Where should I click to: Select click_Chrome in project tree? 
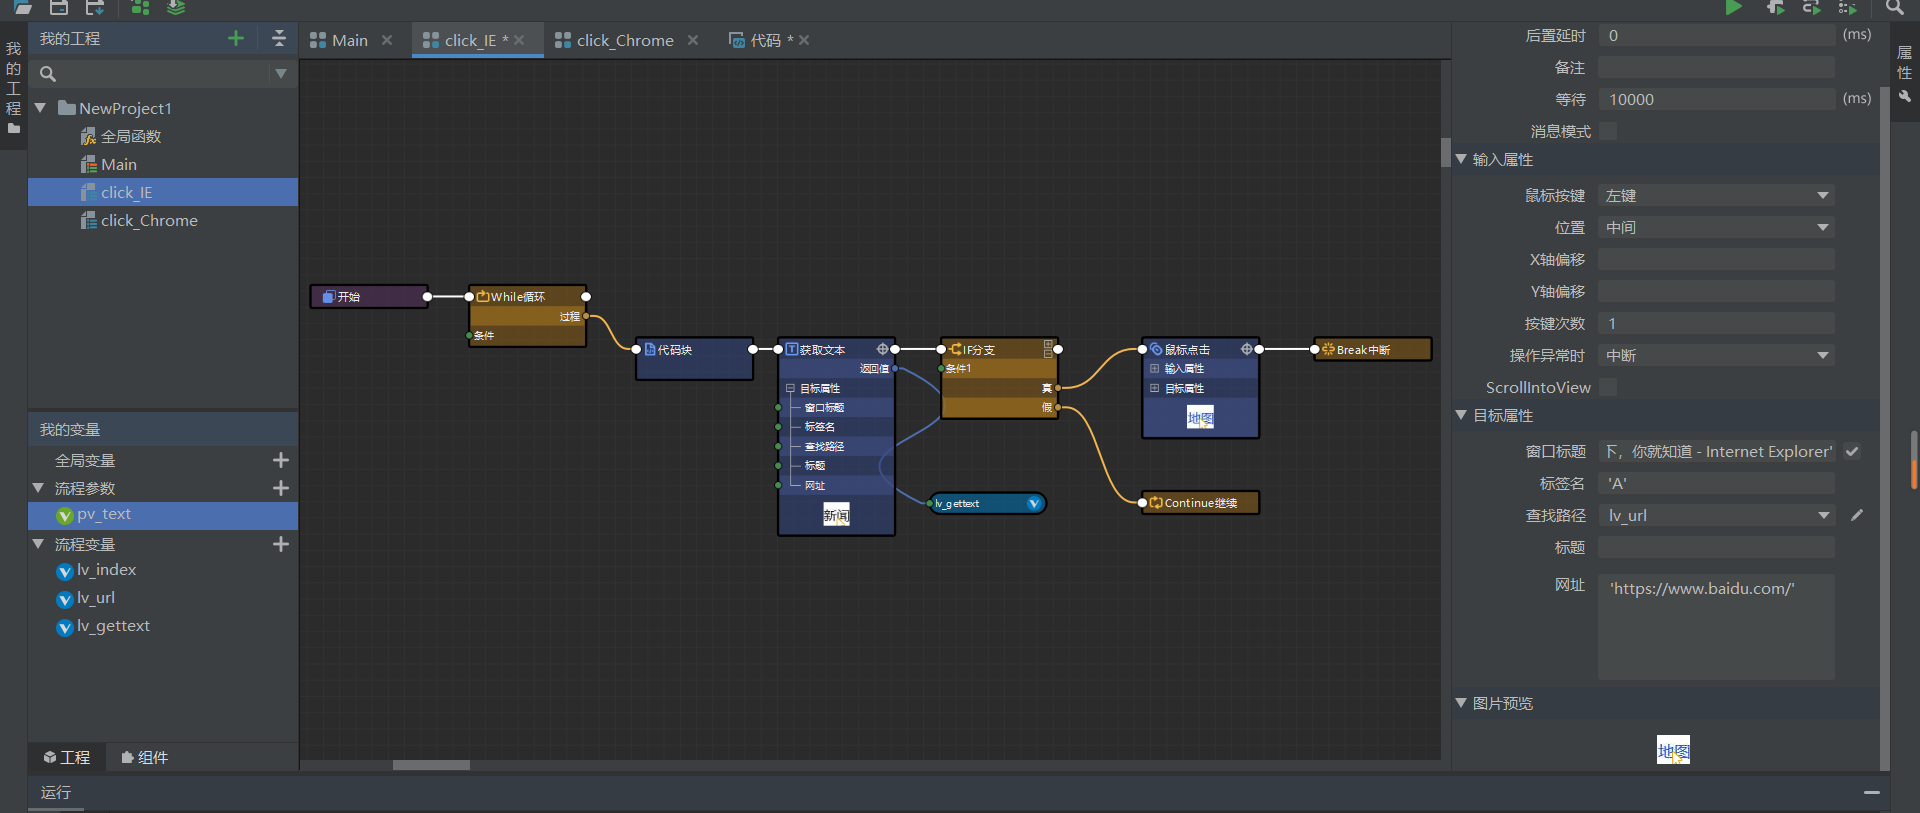149,220
